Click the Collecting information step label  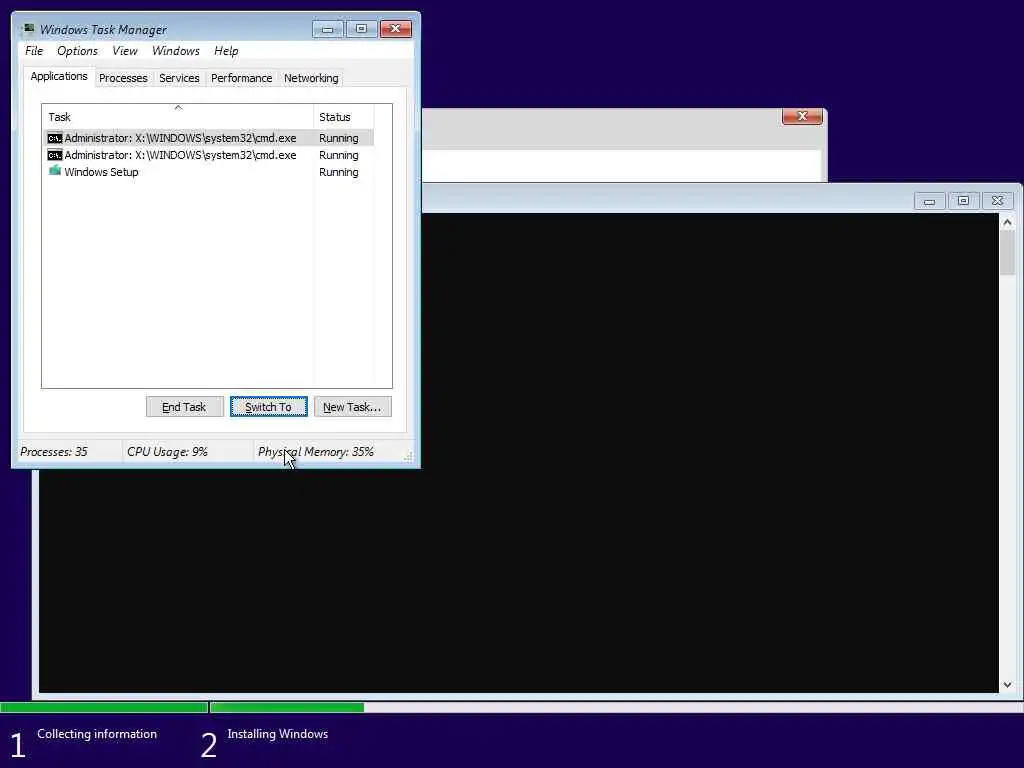tap(97, 734)
